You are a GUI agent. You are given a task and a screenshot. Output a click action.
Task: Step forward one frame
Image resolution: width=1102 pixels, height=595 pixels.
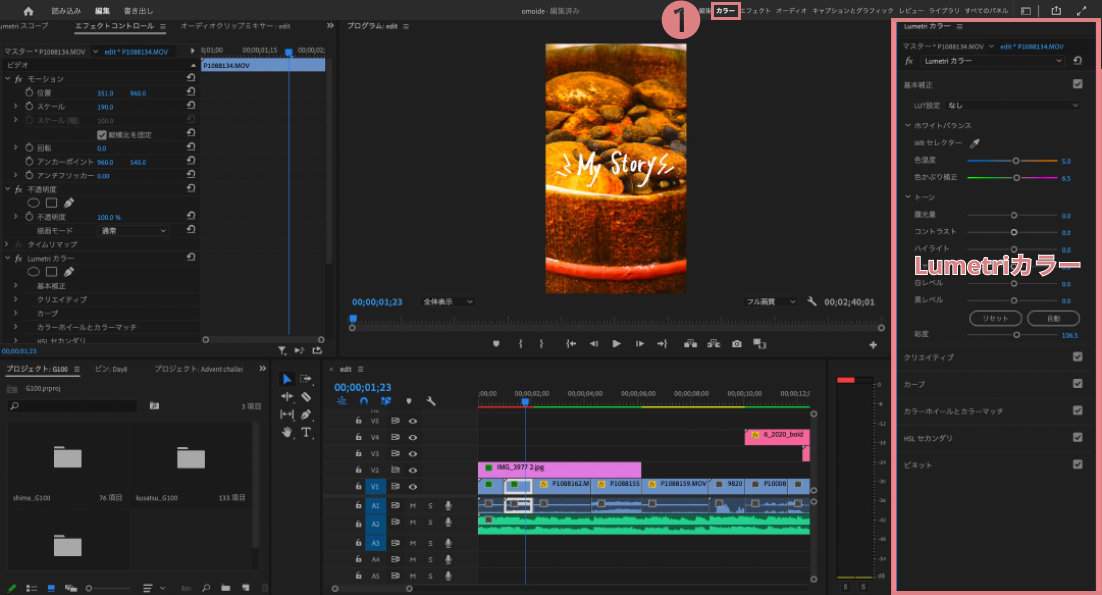pos(640,344)
